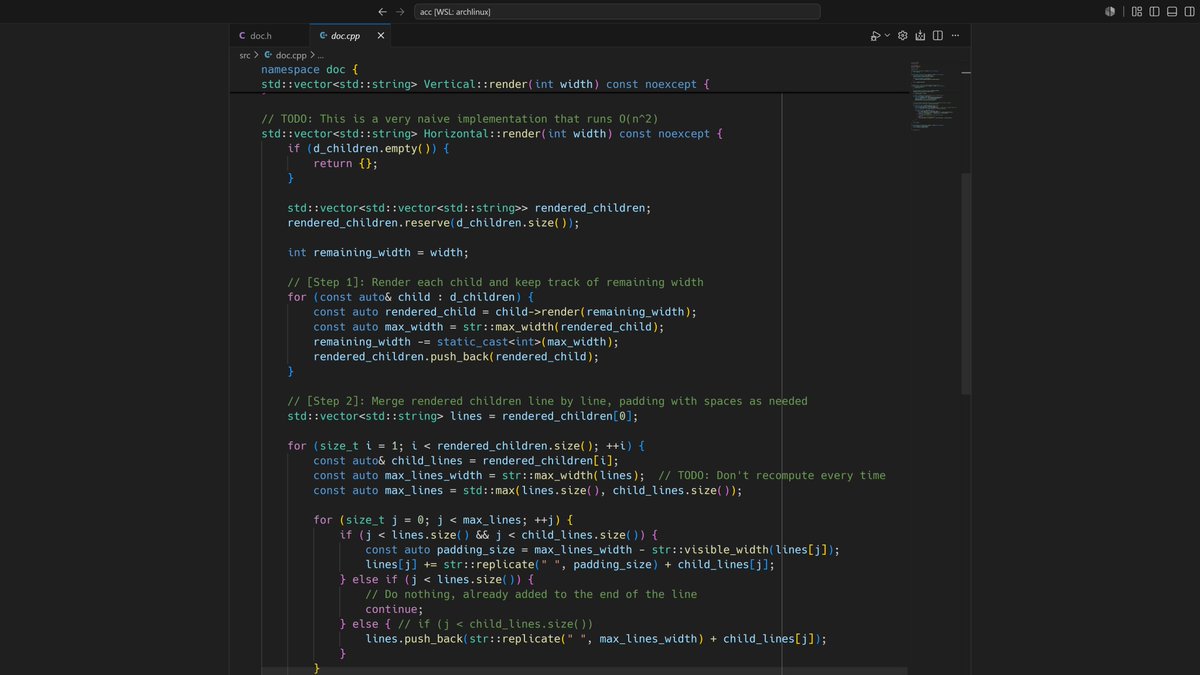
Task: Toggle the secondary side bar
Action: point(1189,11)
